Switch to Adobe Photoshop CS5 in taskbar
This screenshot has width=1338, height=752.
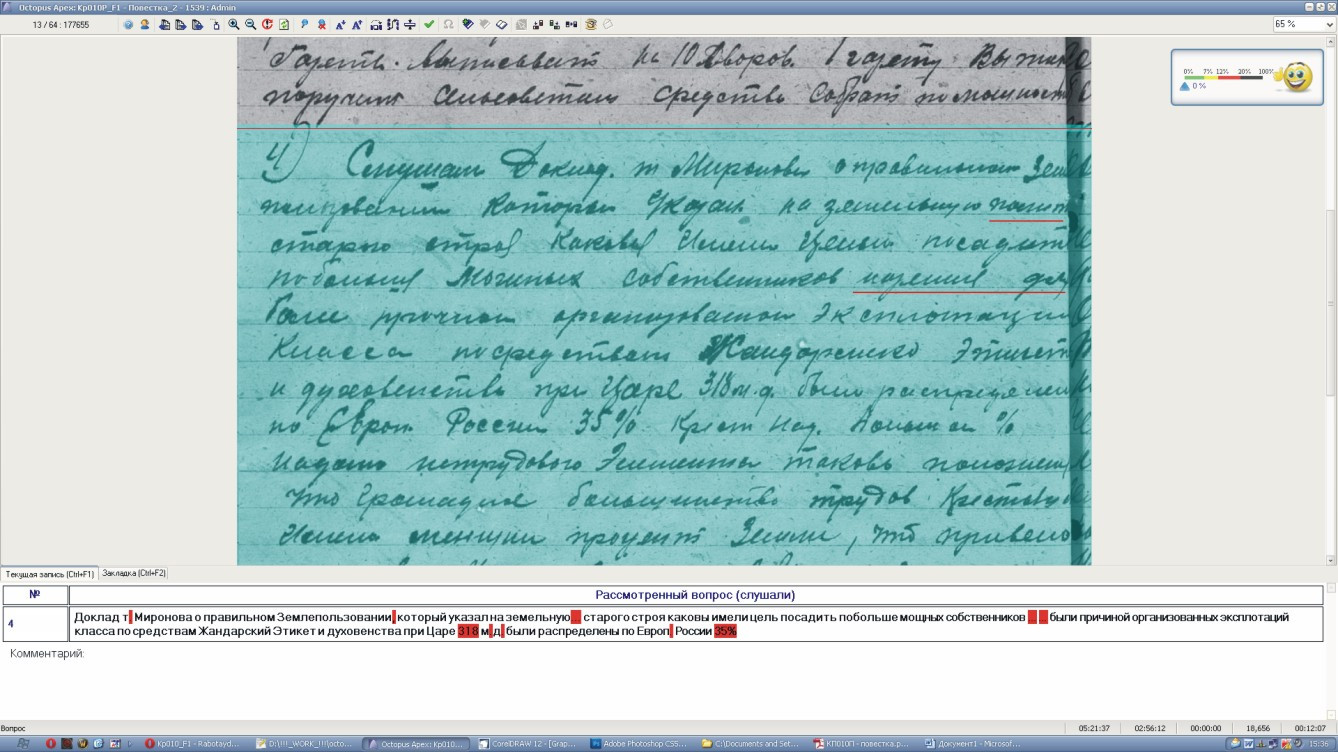pyautogui.click(x=640, y=744)
